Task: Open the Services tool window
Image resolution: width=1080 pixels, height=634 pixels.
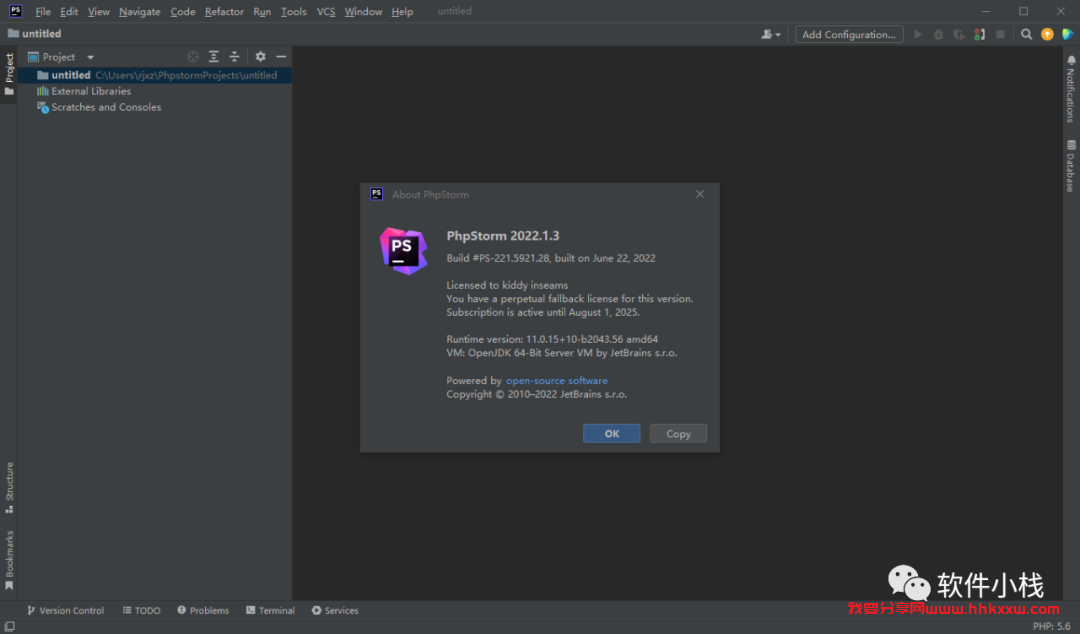Action: [335, 611]
